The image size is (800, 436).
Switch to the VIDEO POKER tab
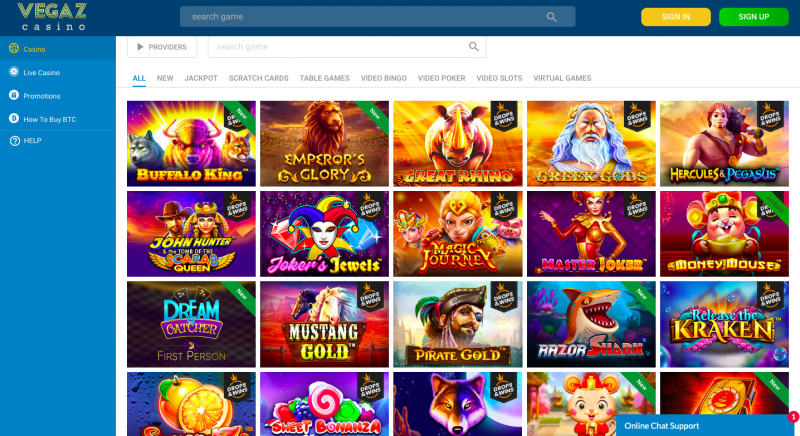click(441, 78)
